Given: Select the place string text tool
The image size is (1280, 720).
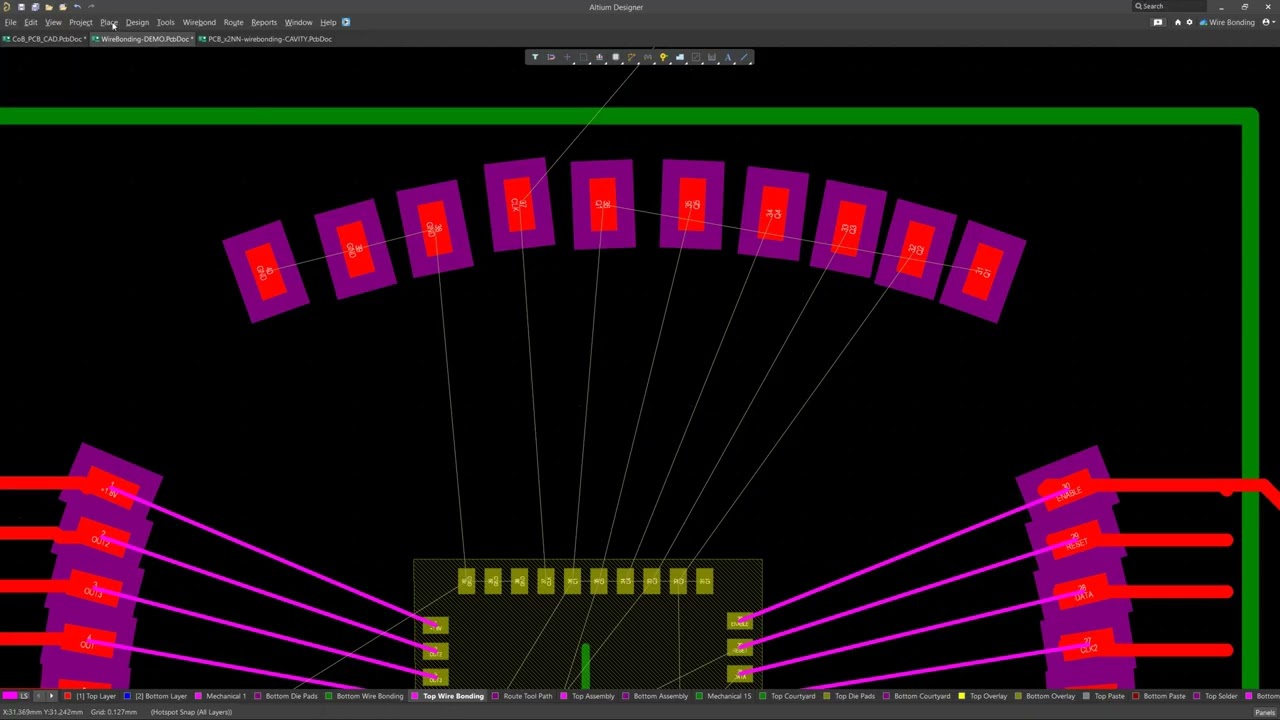Looking at the screenshot, I should 728,57.
